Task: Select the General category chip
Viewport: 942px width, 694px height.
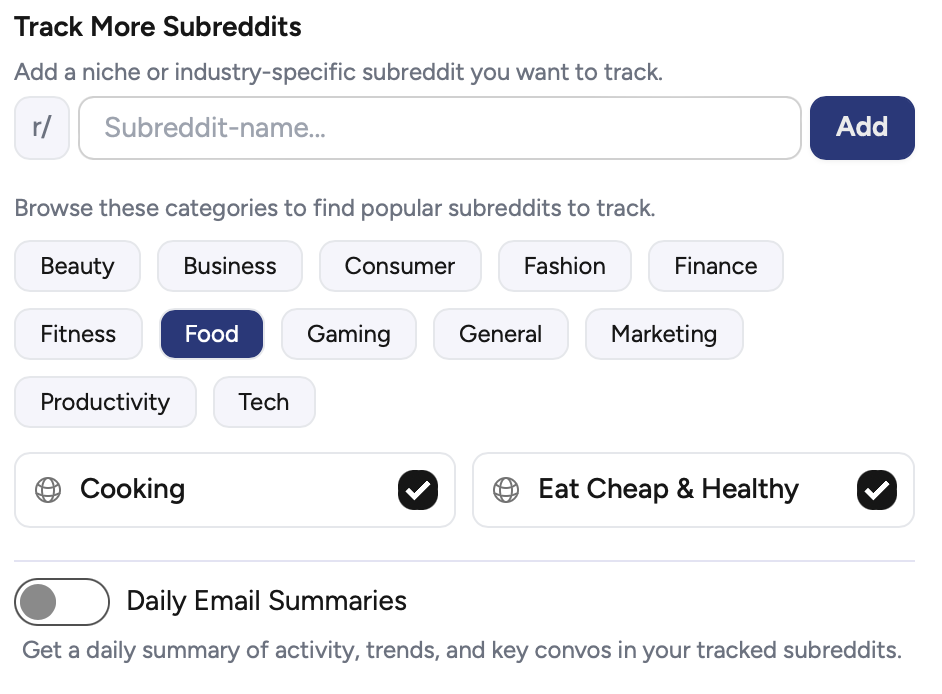Action: point(500,334)
